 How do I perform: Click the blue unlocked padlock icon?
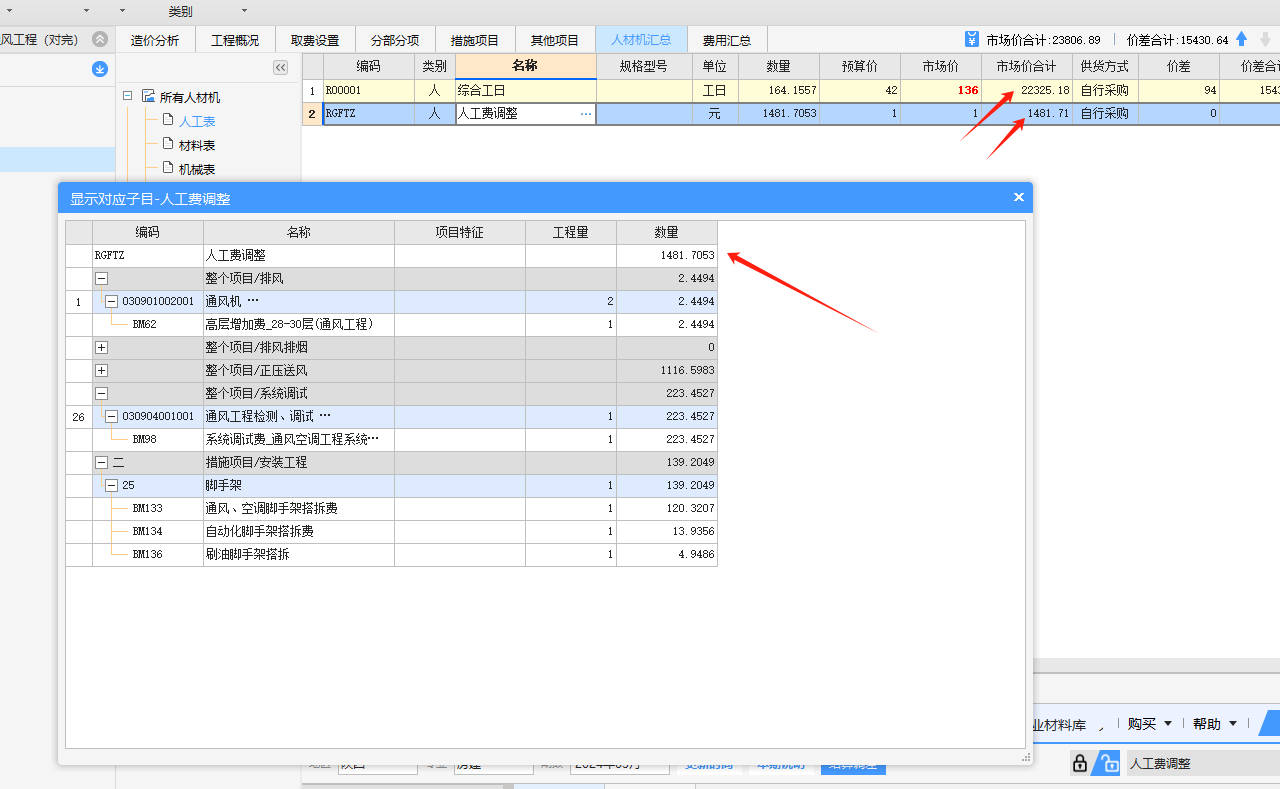click(1106, 763)
